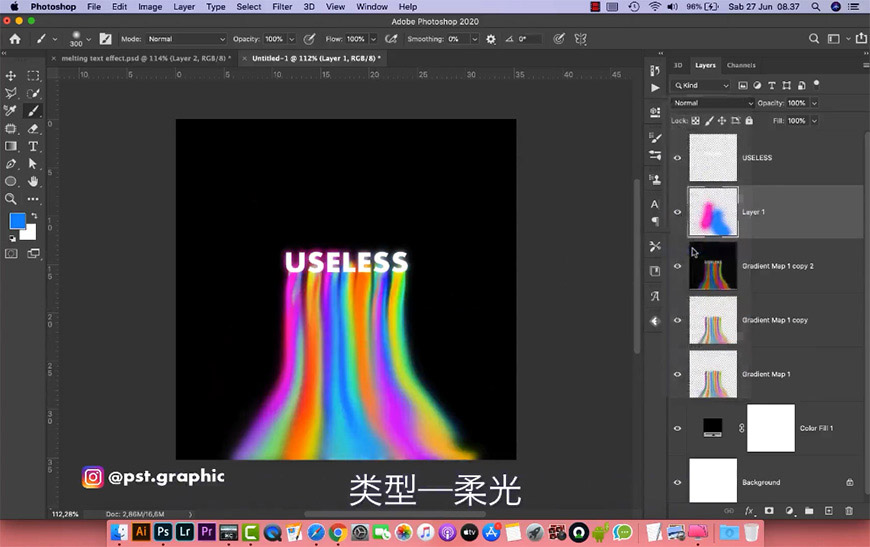The image size is (870, 547).
Task: Switch to the Channels tab
Action: click(741, 65)
